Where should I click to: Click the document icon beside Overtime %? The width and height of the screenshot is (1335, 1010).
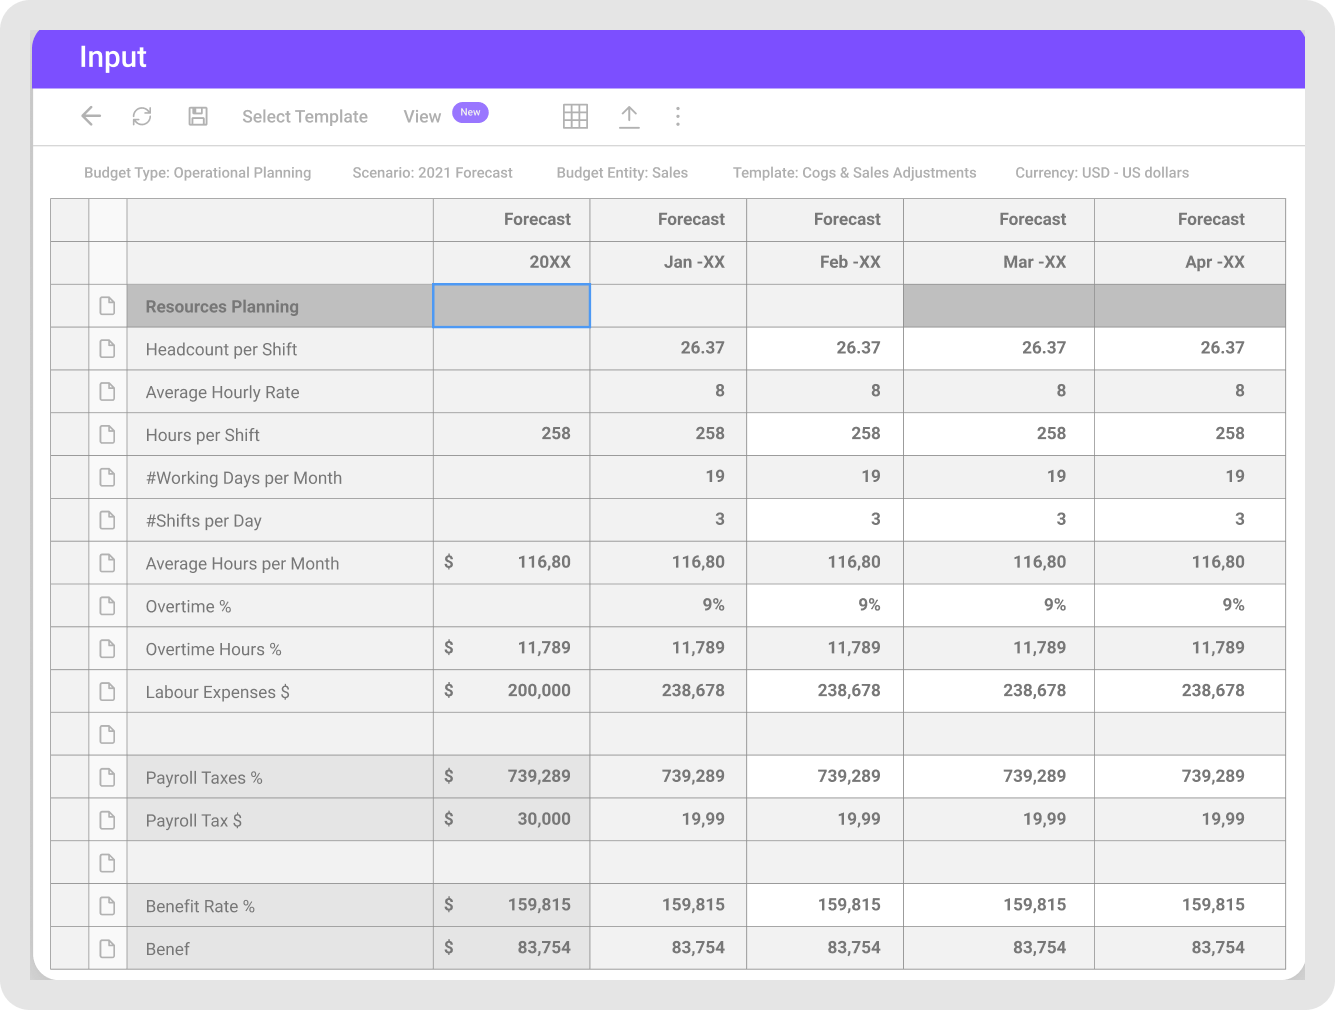pyautogui.click(x=108, y=605)
